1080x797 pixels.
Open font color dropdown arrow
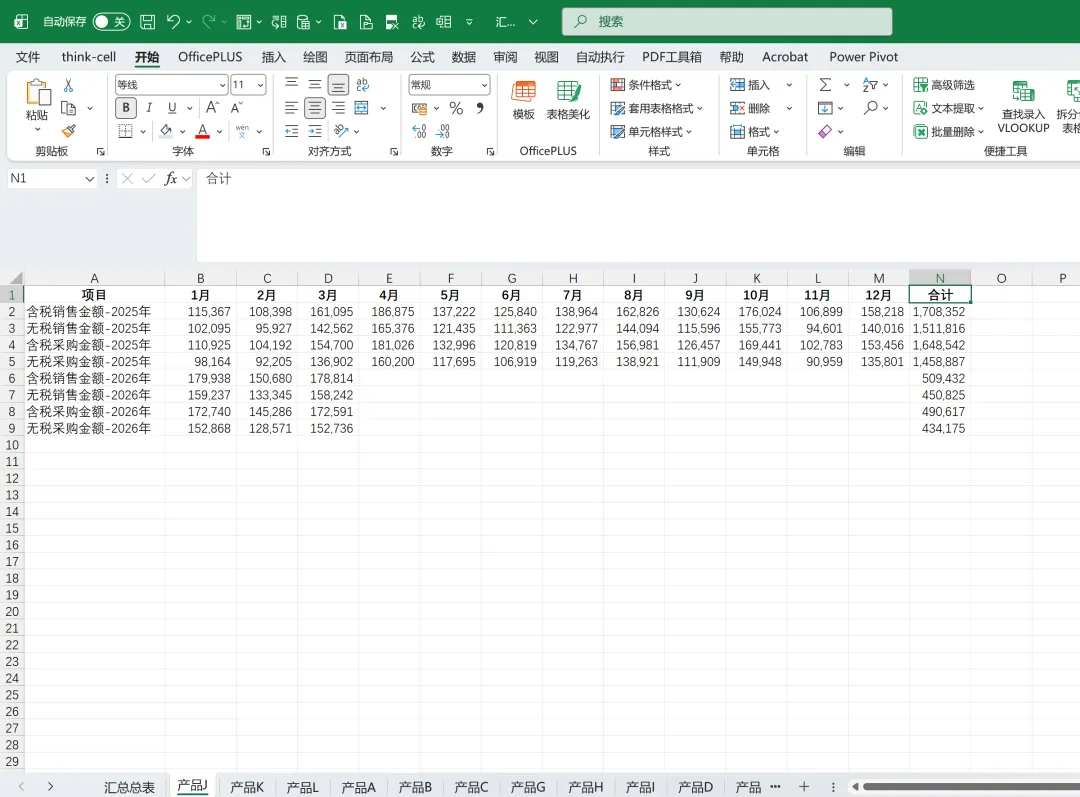coord(220,131)
